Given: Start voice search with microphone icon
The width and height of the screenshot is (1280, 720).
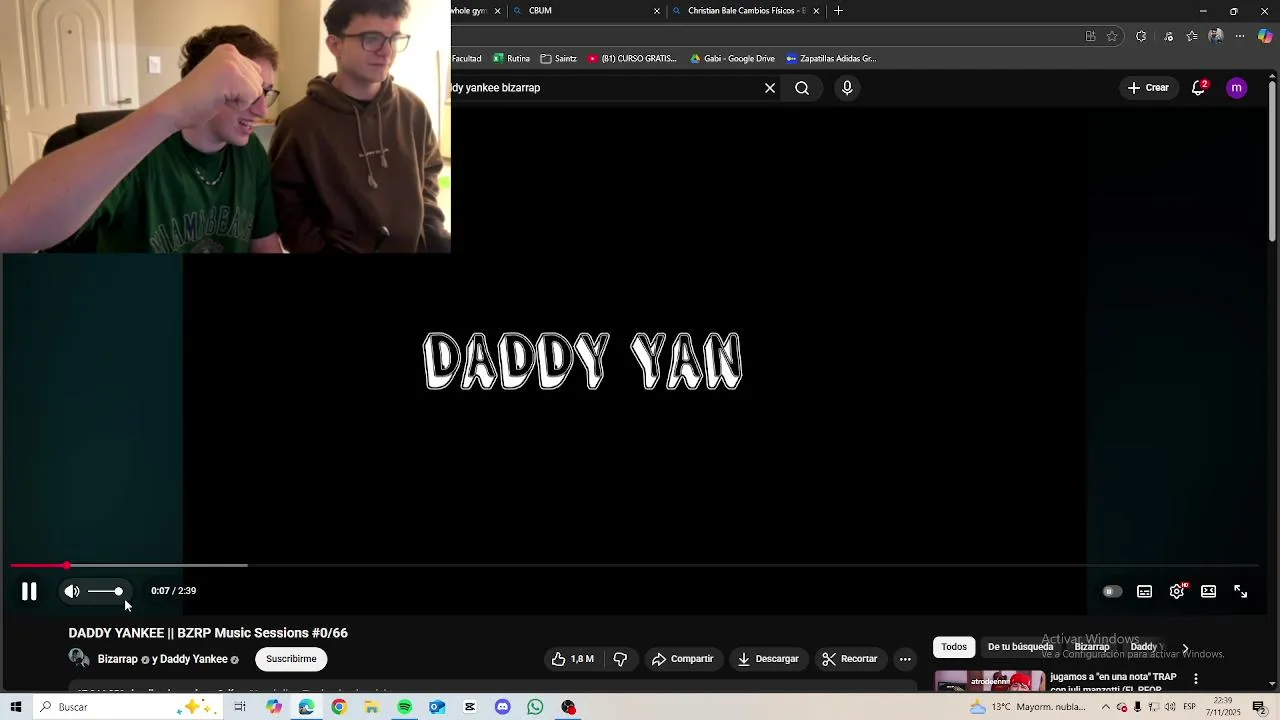Looking at the screenshot, I should click(x=847, y=88).
